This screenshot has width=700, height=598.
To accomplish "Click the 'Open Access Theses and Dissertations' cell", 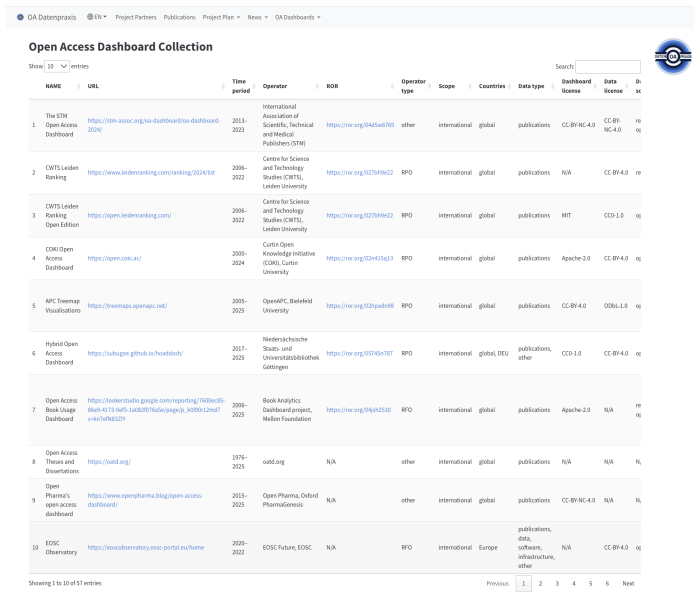I will click(x=62, y=462).
